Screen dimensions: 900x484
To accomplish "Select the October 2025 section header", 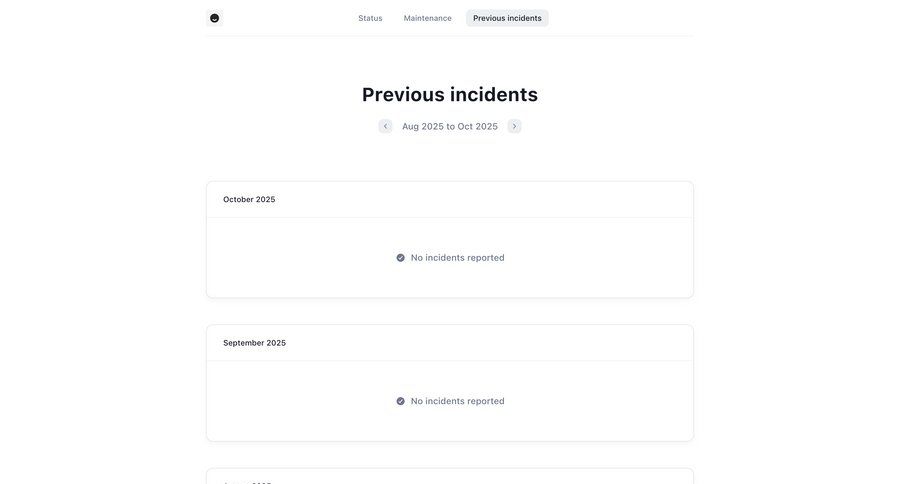I will 249,199.
